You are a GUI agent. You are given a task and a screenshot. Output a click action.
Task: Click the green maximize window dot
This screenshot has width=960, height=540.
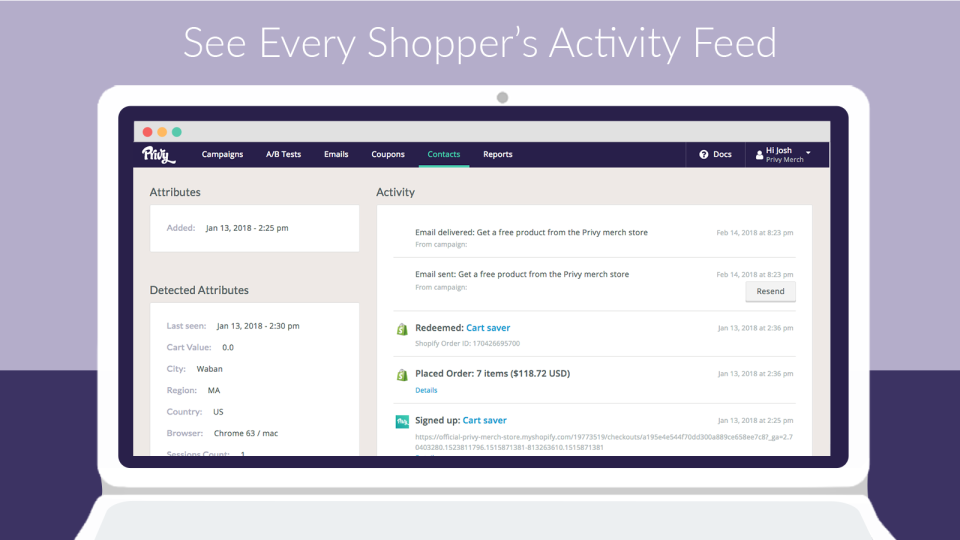click(177, 132)
